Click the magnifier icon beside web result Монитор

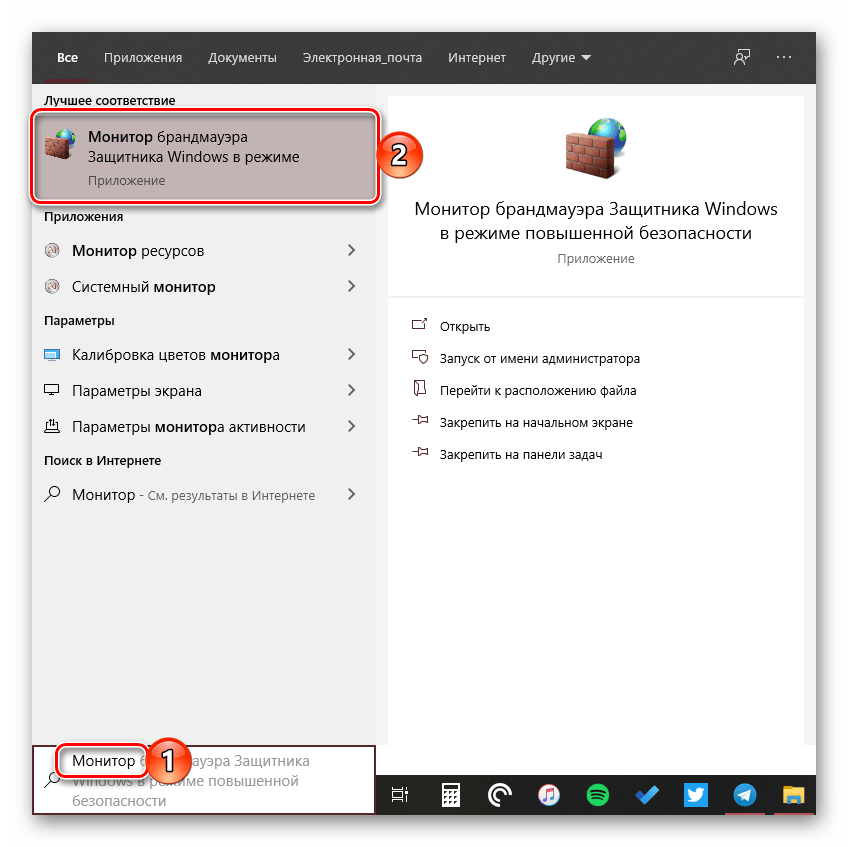pyautogui.click(x=52, y=494)
